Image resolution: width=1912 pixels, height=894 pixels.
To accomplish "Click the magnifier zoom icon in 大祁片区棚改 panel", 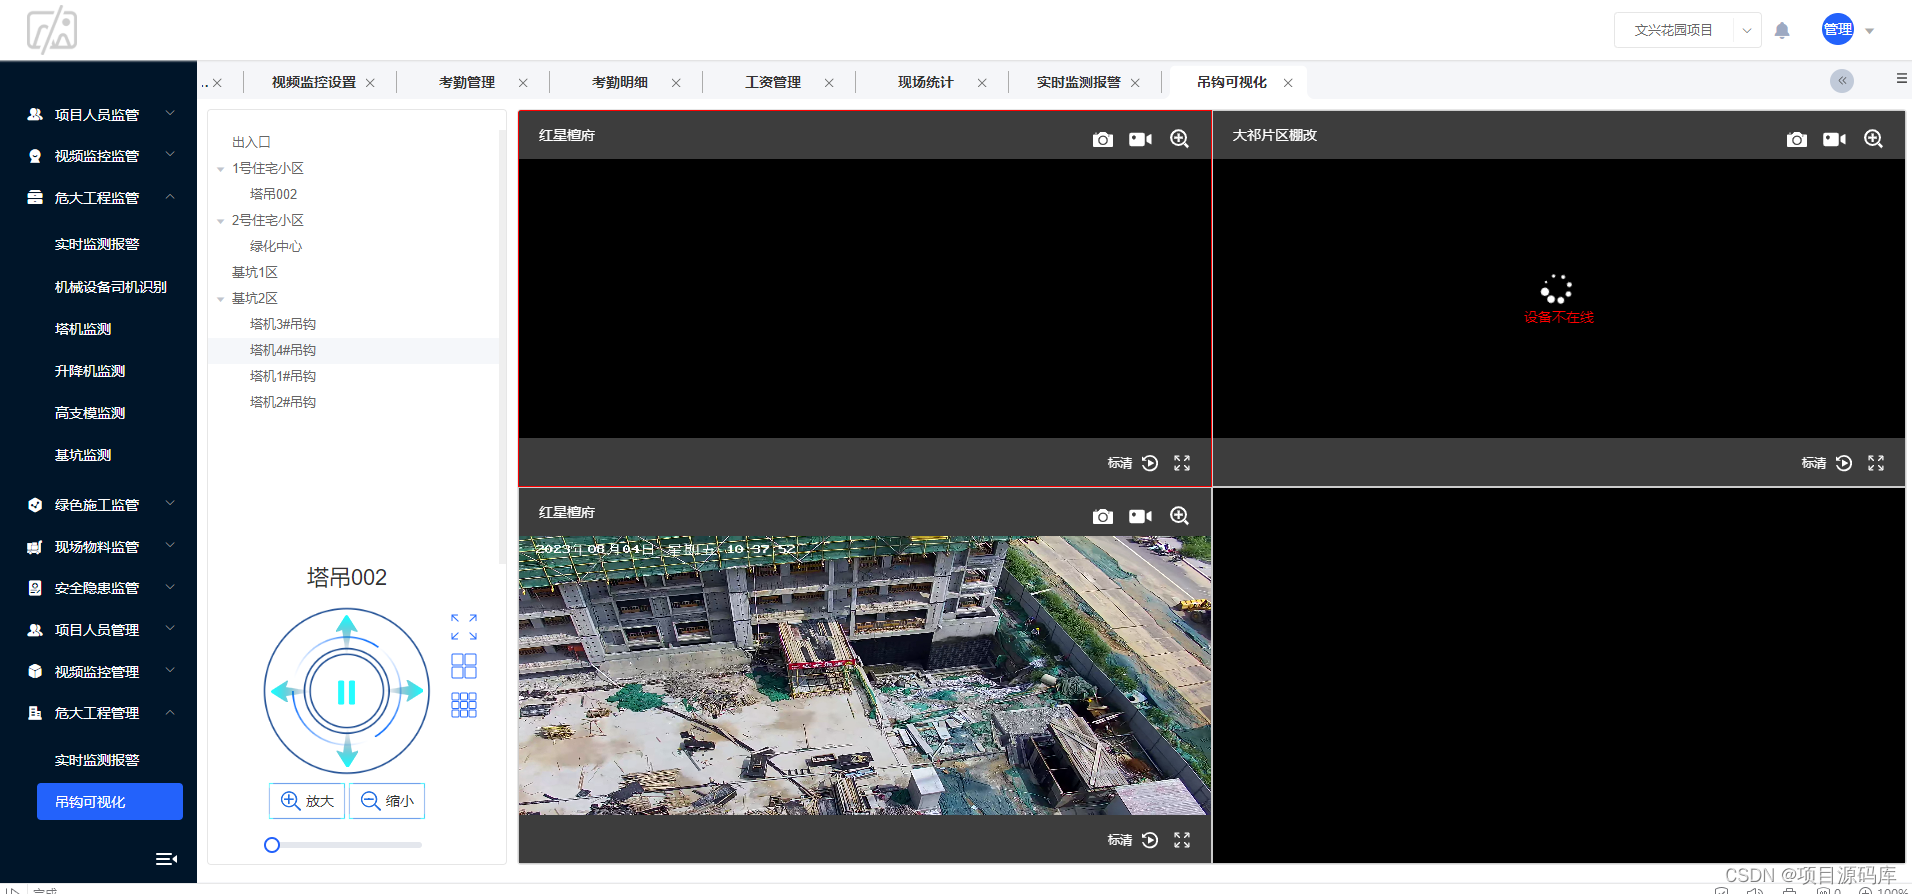I will coord(1873,139).
